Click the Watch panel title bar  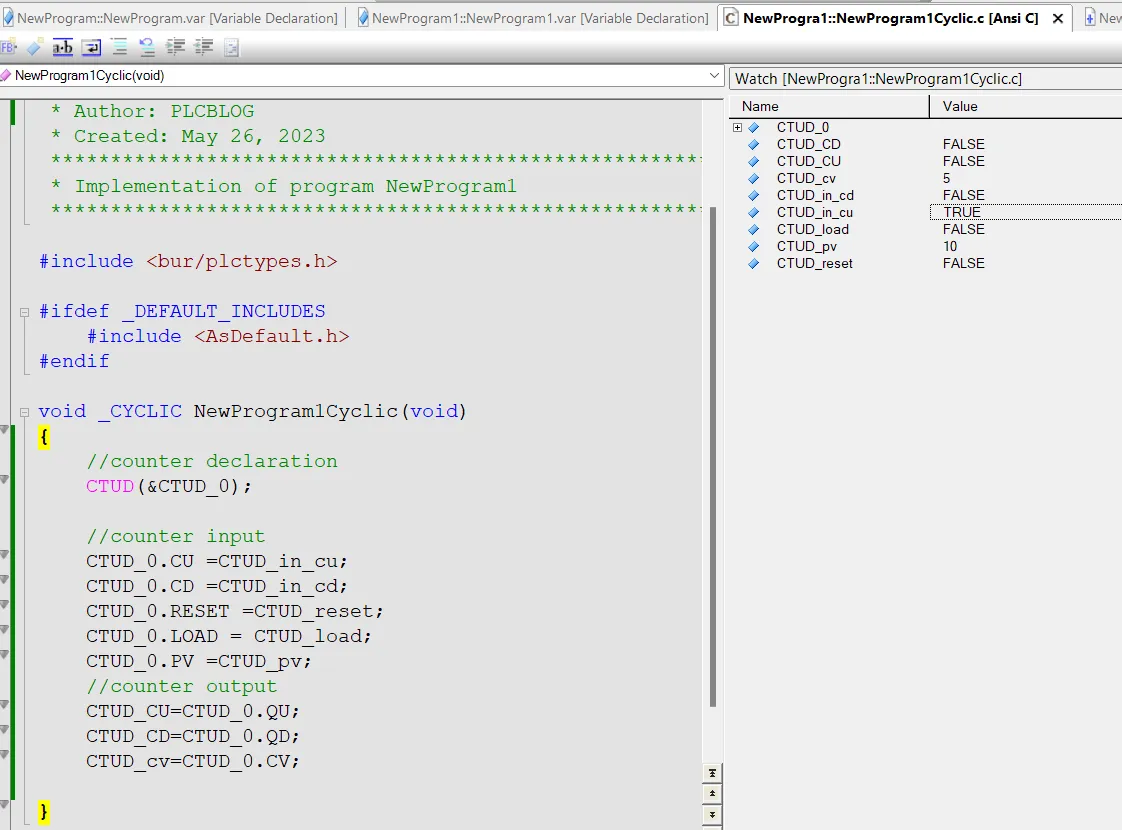[x=926, y=79]
